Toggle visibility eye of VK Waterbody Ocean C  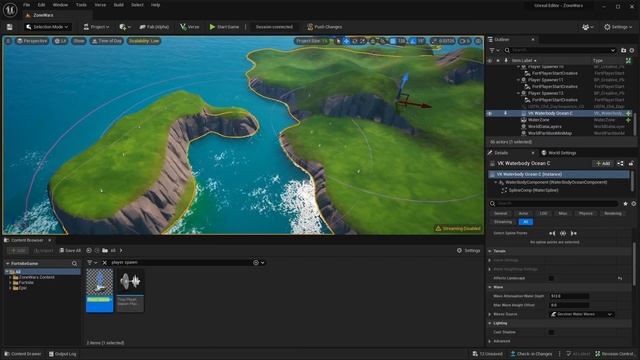490,113
